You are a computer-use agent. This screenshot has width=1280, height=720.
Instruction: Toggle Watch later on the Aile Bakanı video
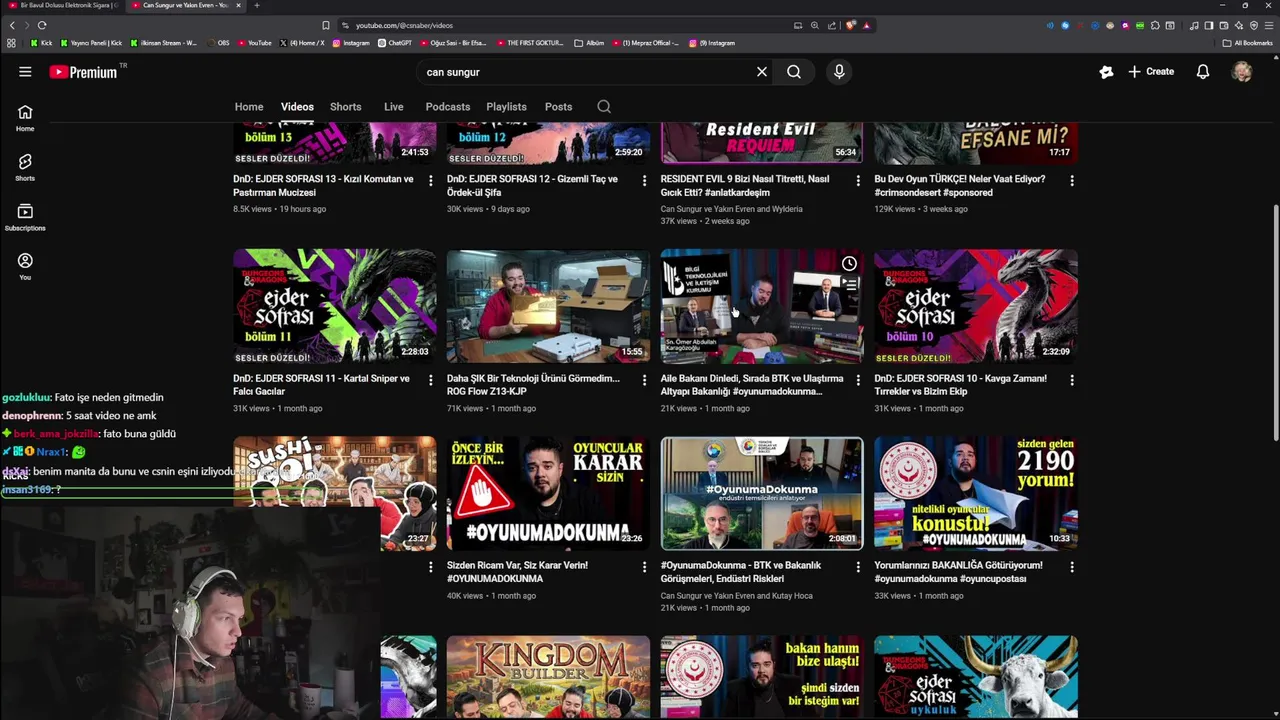click(x=849, y=264)
